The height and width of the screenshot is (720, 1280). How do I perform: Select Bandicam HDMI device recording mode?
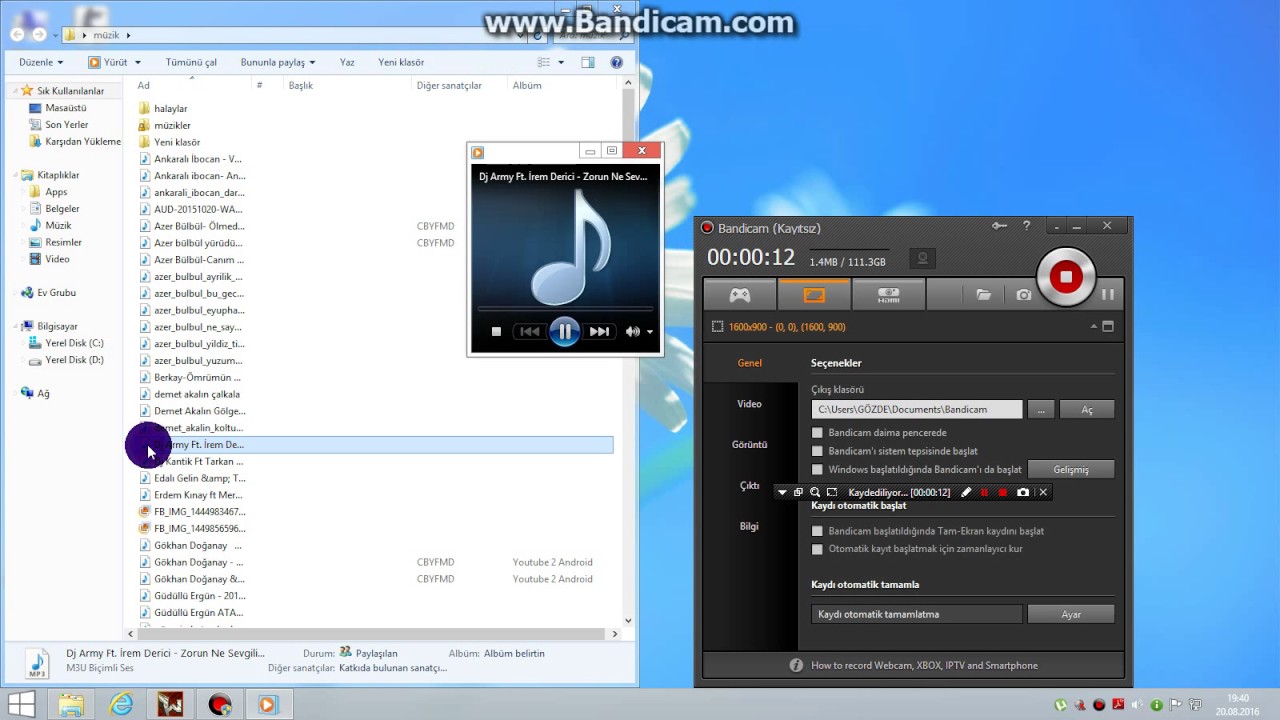click(x=888, y=295)
